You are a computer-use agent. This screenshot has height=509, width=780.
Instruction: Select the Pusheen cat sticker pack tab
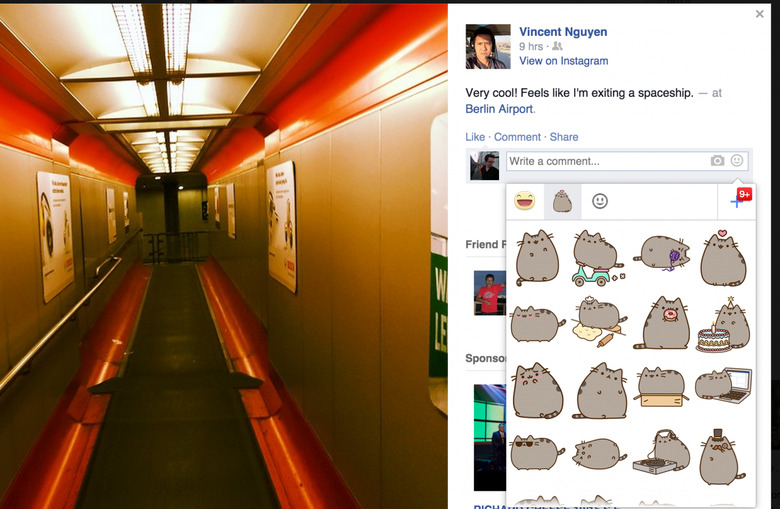562,202
